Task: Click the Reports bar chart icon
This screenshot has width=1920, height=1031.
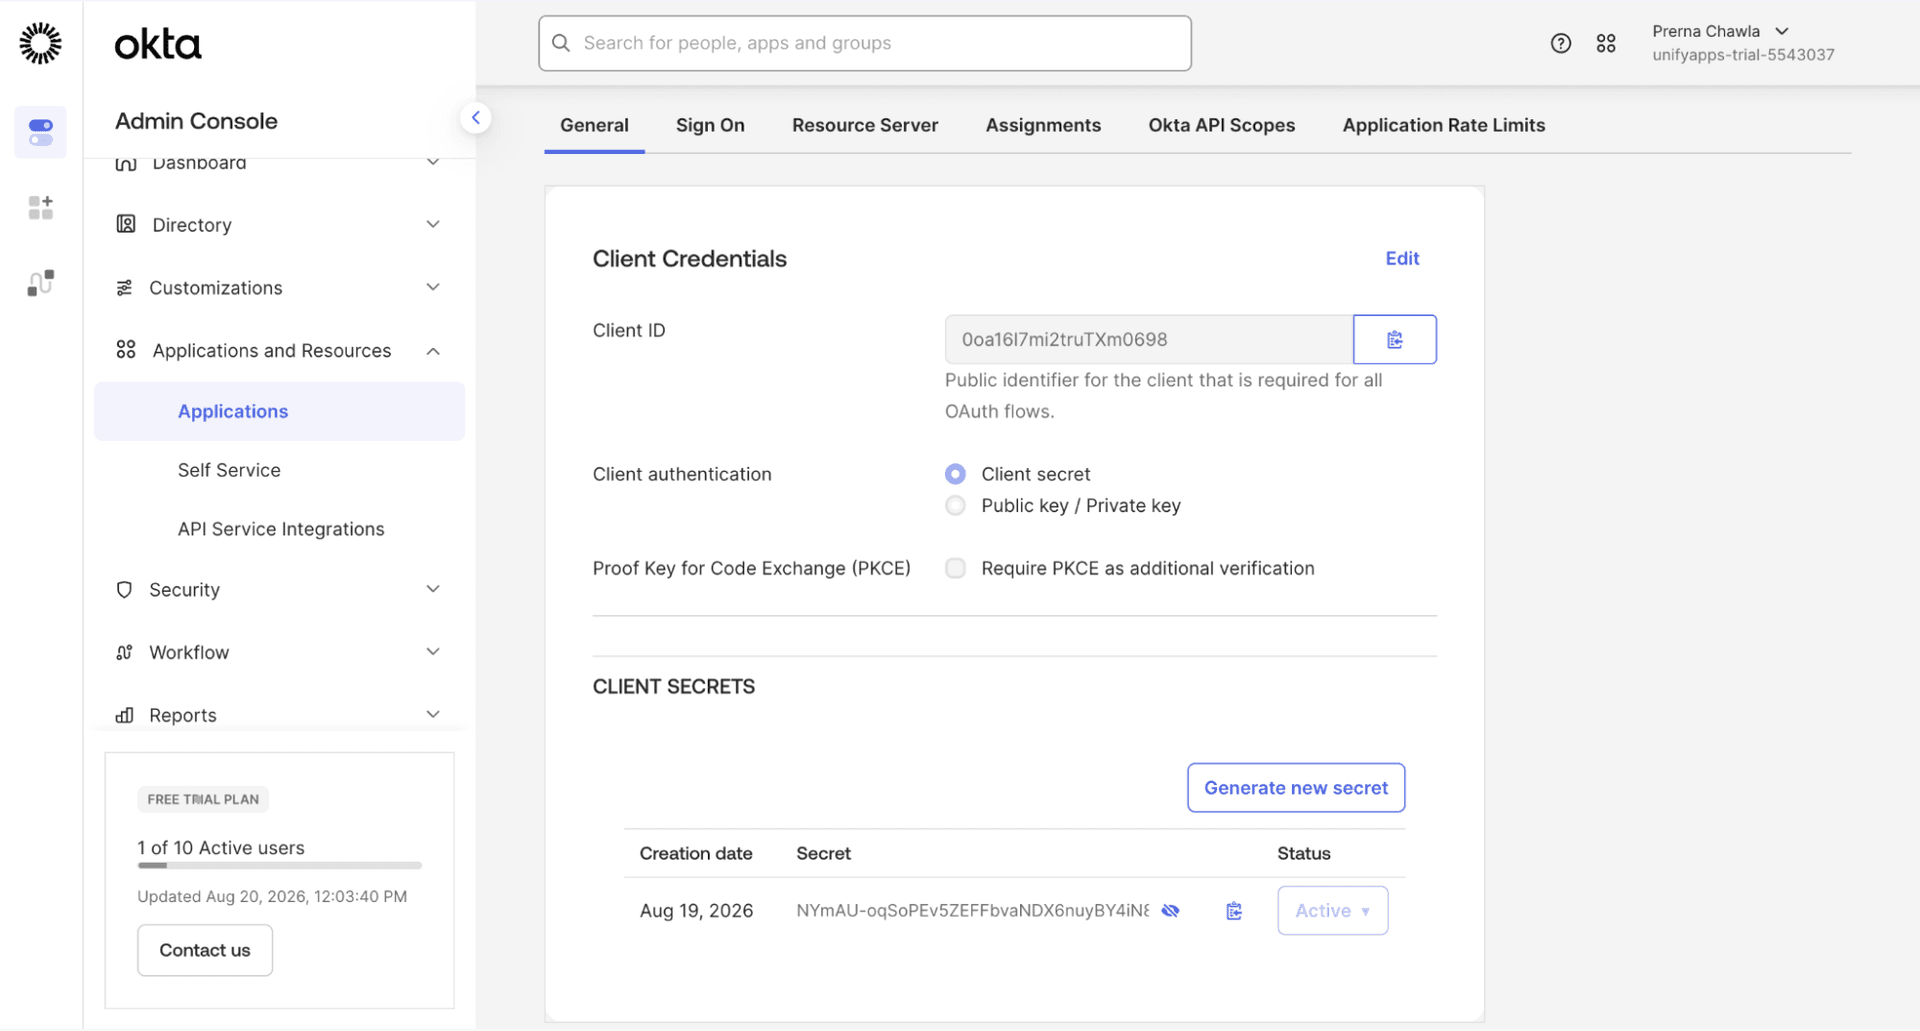Action: (x=124, y=715)
